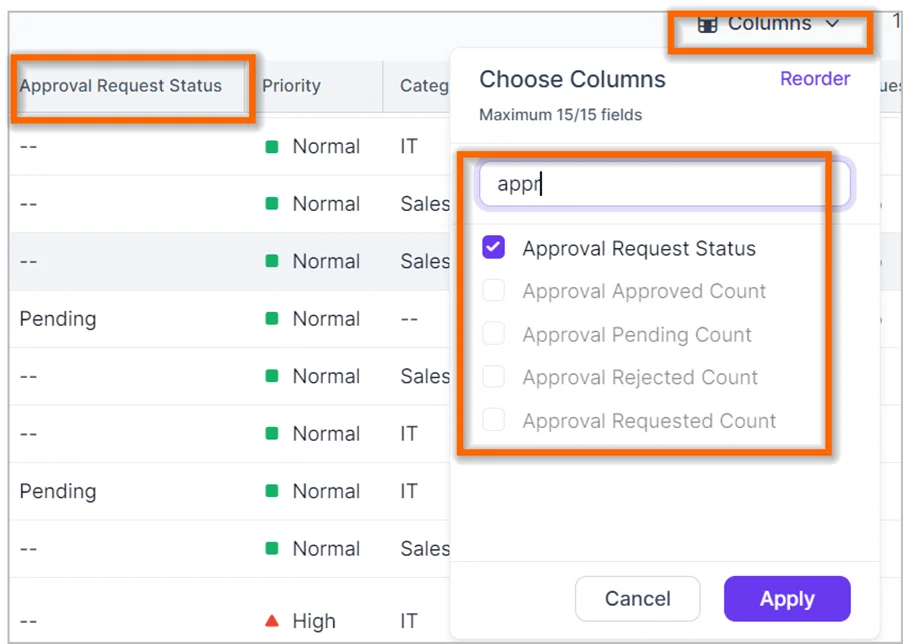The height and width of the screenshot is (644, 903).
Task: Click the second Pending status cell
Action: (x=58, y=491)
